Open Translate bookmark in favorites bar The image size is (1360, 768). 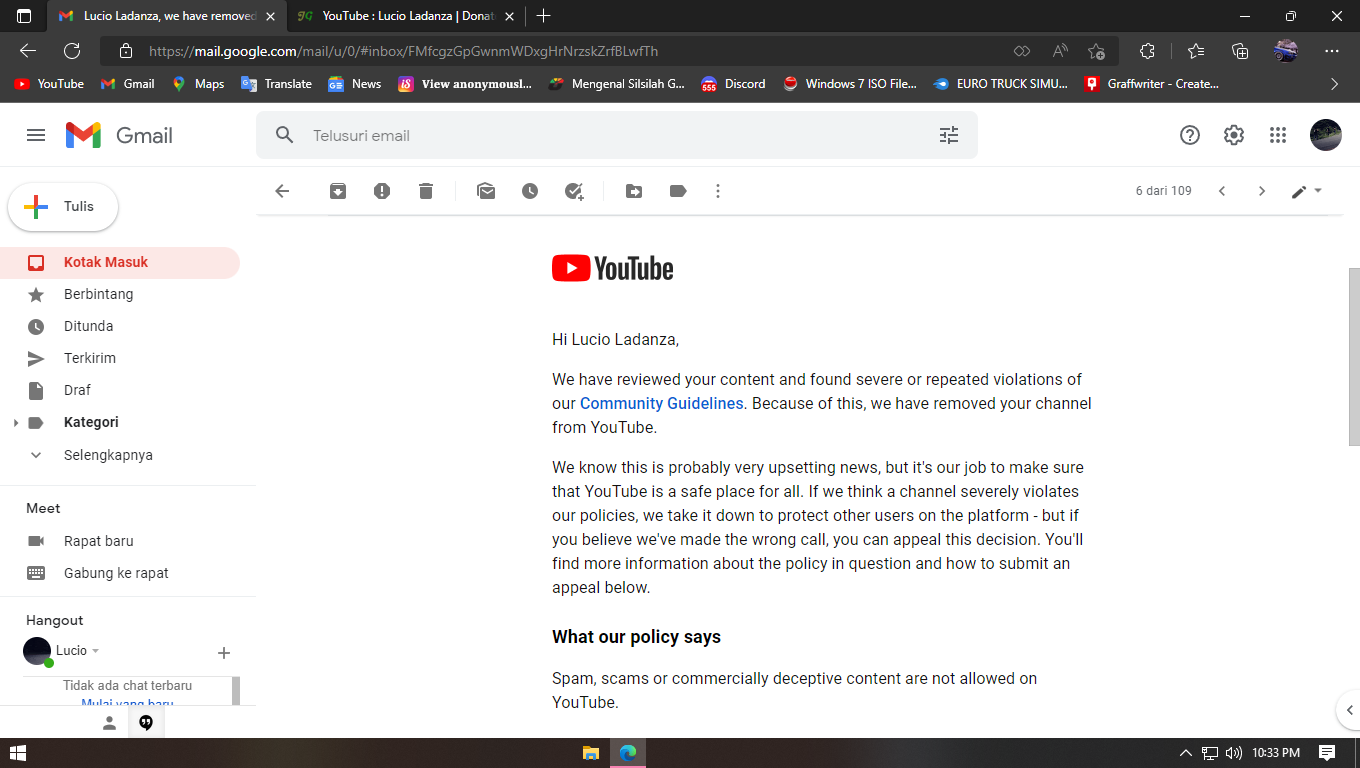click(x=277, y=84)
